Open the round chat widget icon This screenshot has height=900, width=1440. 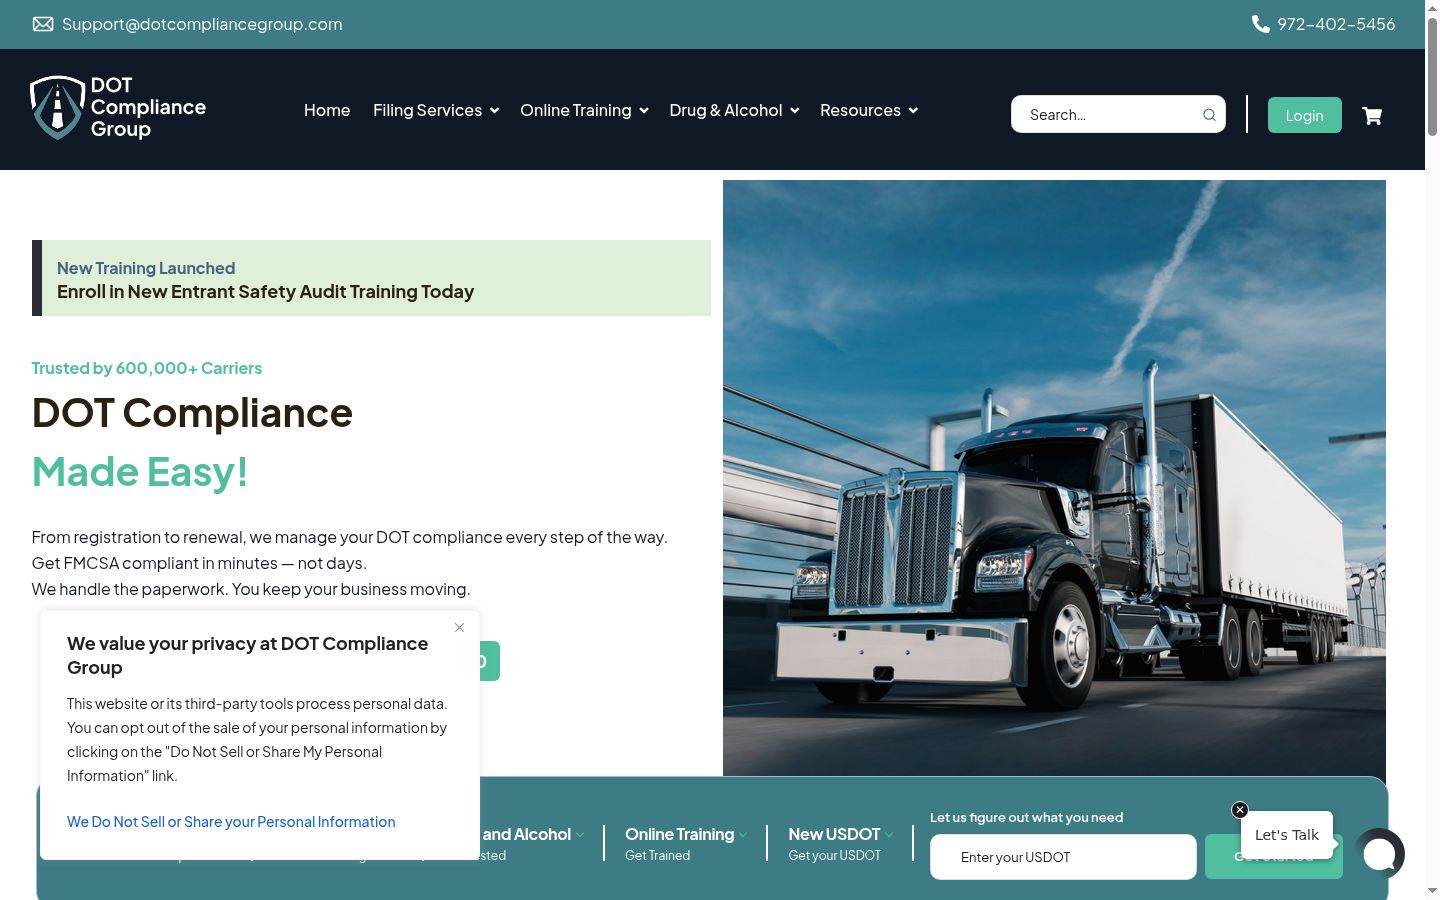tap(1380, 854)
